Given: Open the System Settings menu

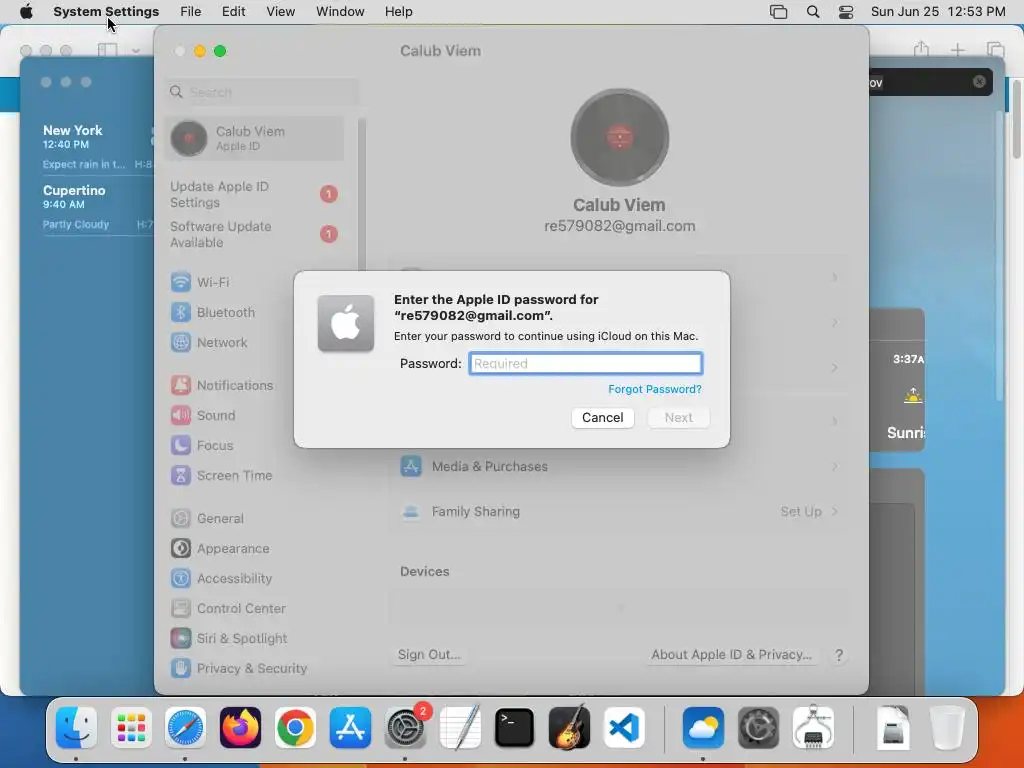Looking at the screenshot, I should tap(106, 12).
